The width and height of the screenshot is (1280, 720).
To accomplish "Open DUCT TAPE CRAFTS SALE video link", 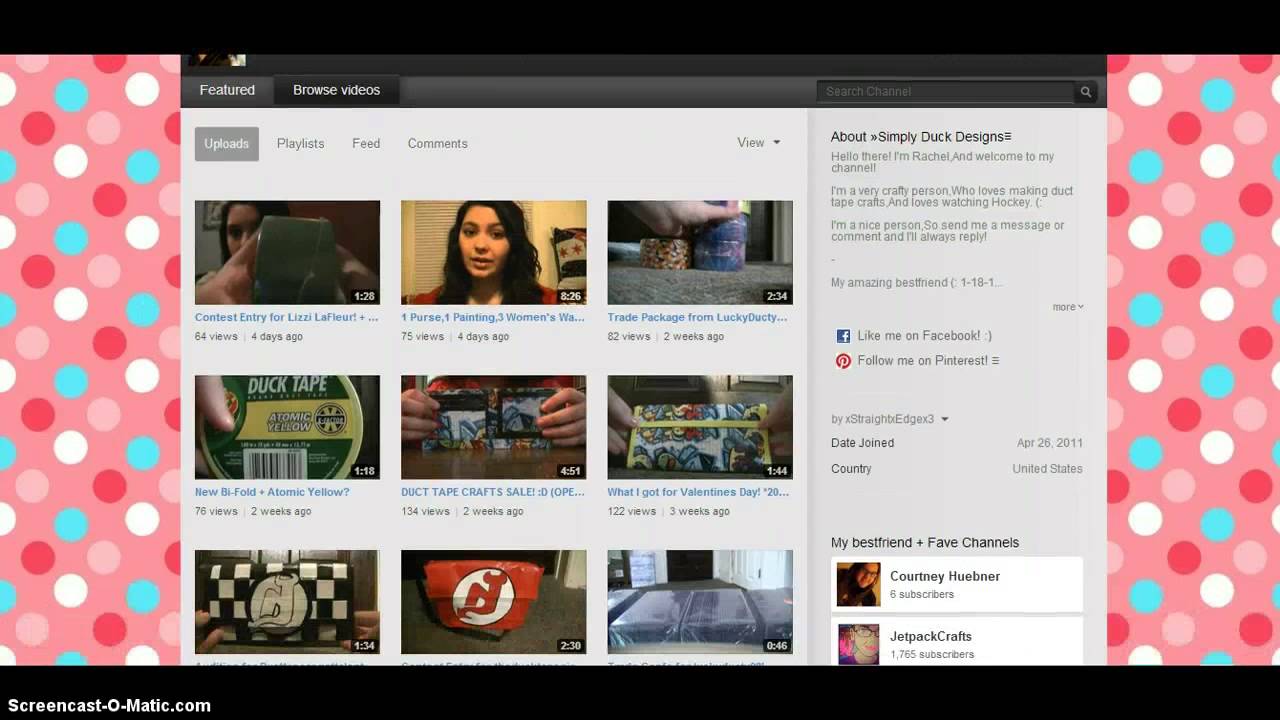I will [x=493, y=492].
